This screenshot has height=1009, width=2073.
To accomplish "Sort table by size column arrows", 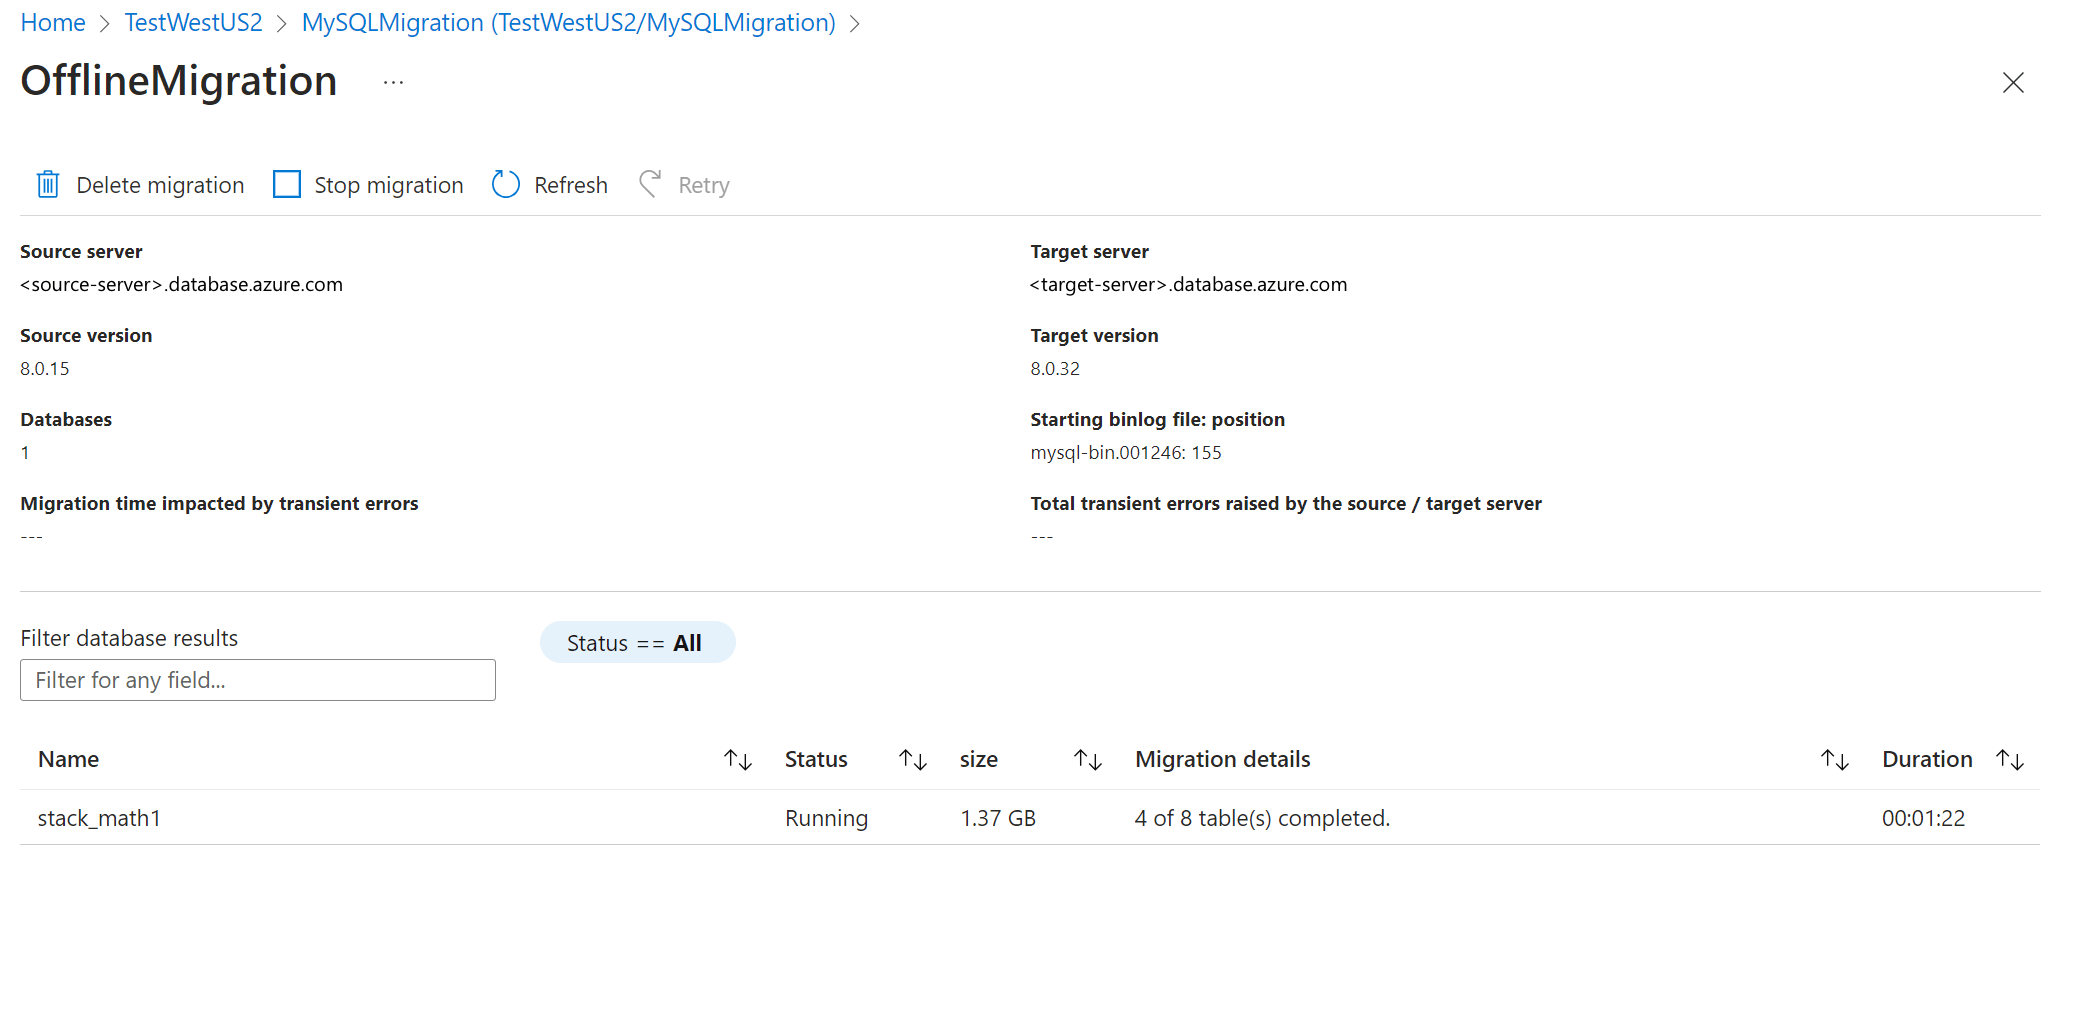I will click(1088, 760).
